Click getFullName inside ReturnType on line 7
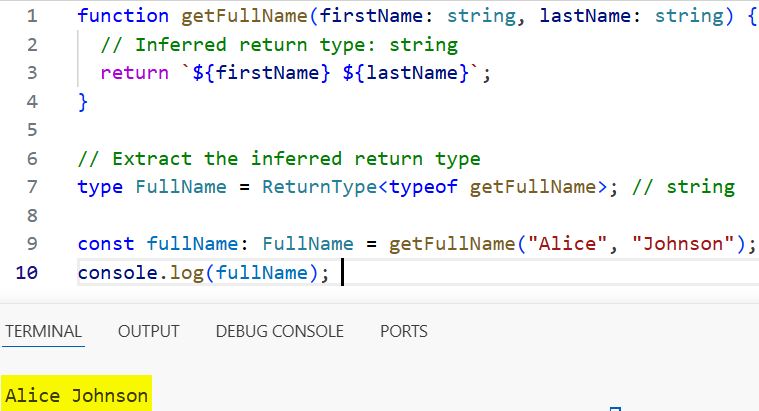Screen dimensions: 759x411 pos(533,187)
